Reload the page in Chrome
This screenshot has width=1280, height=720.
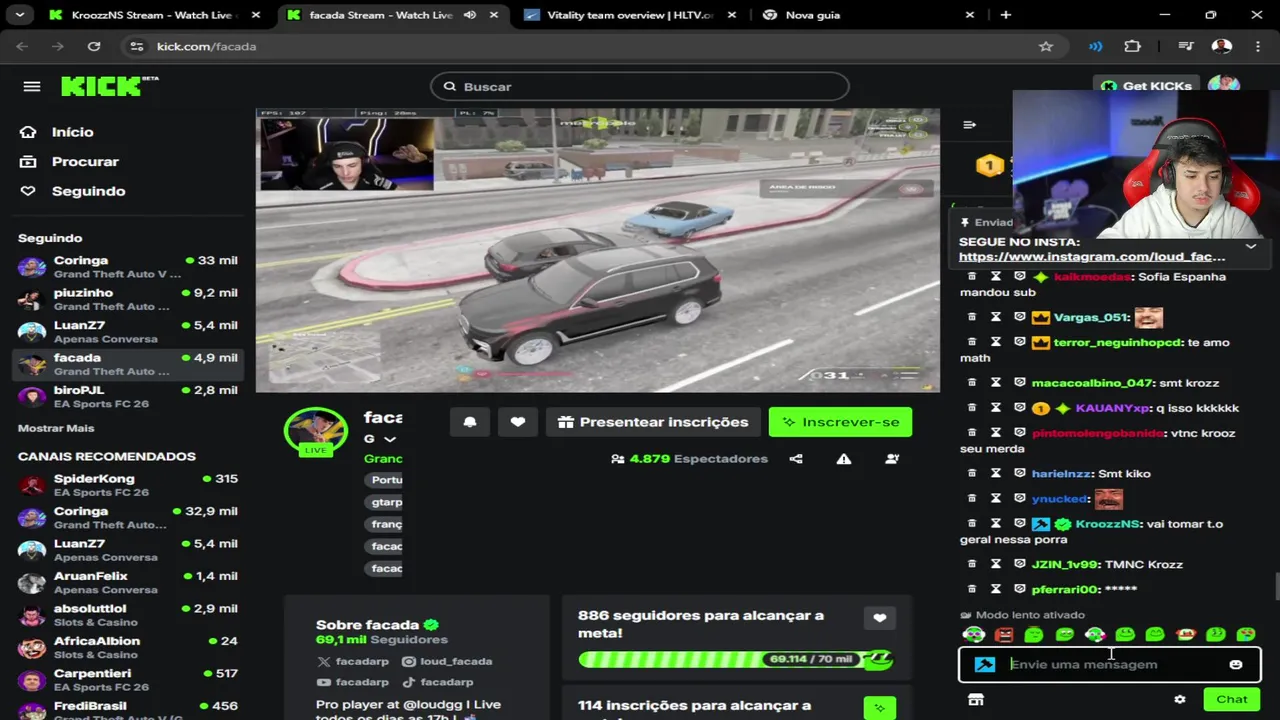click(x=94, y=46)
